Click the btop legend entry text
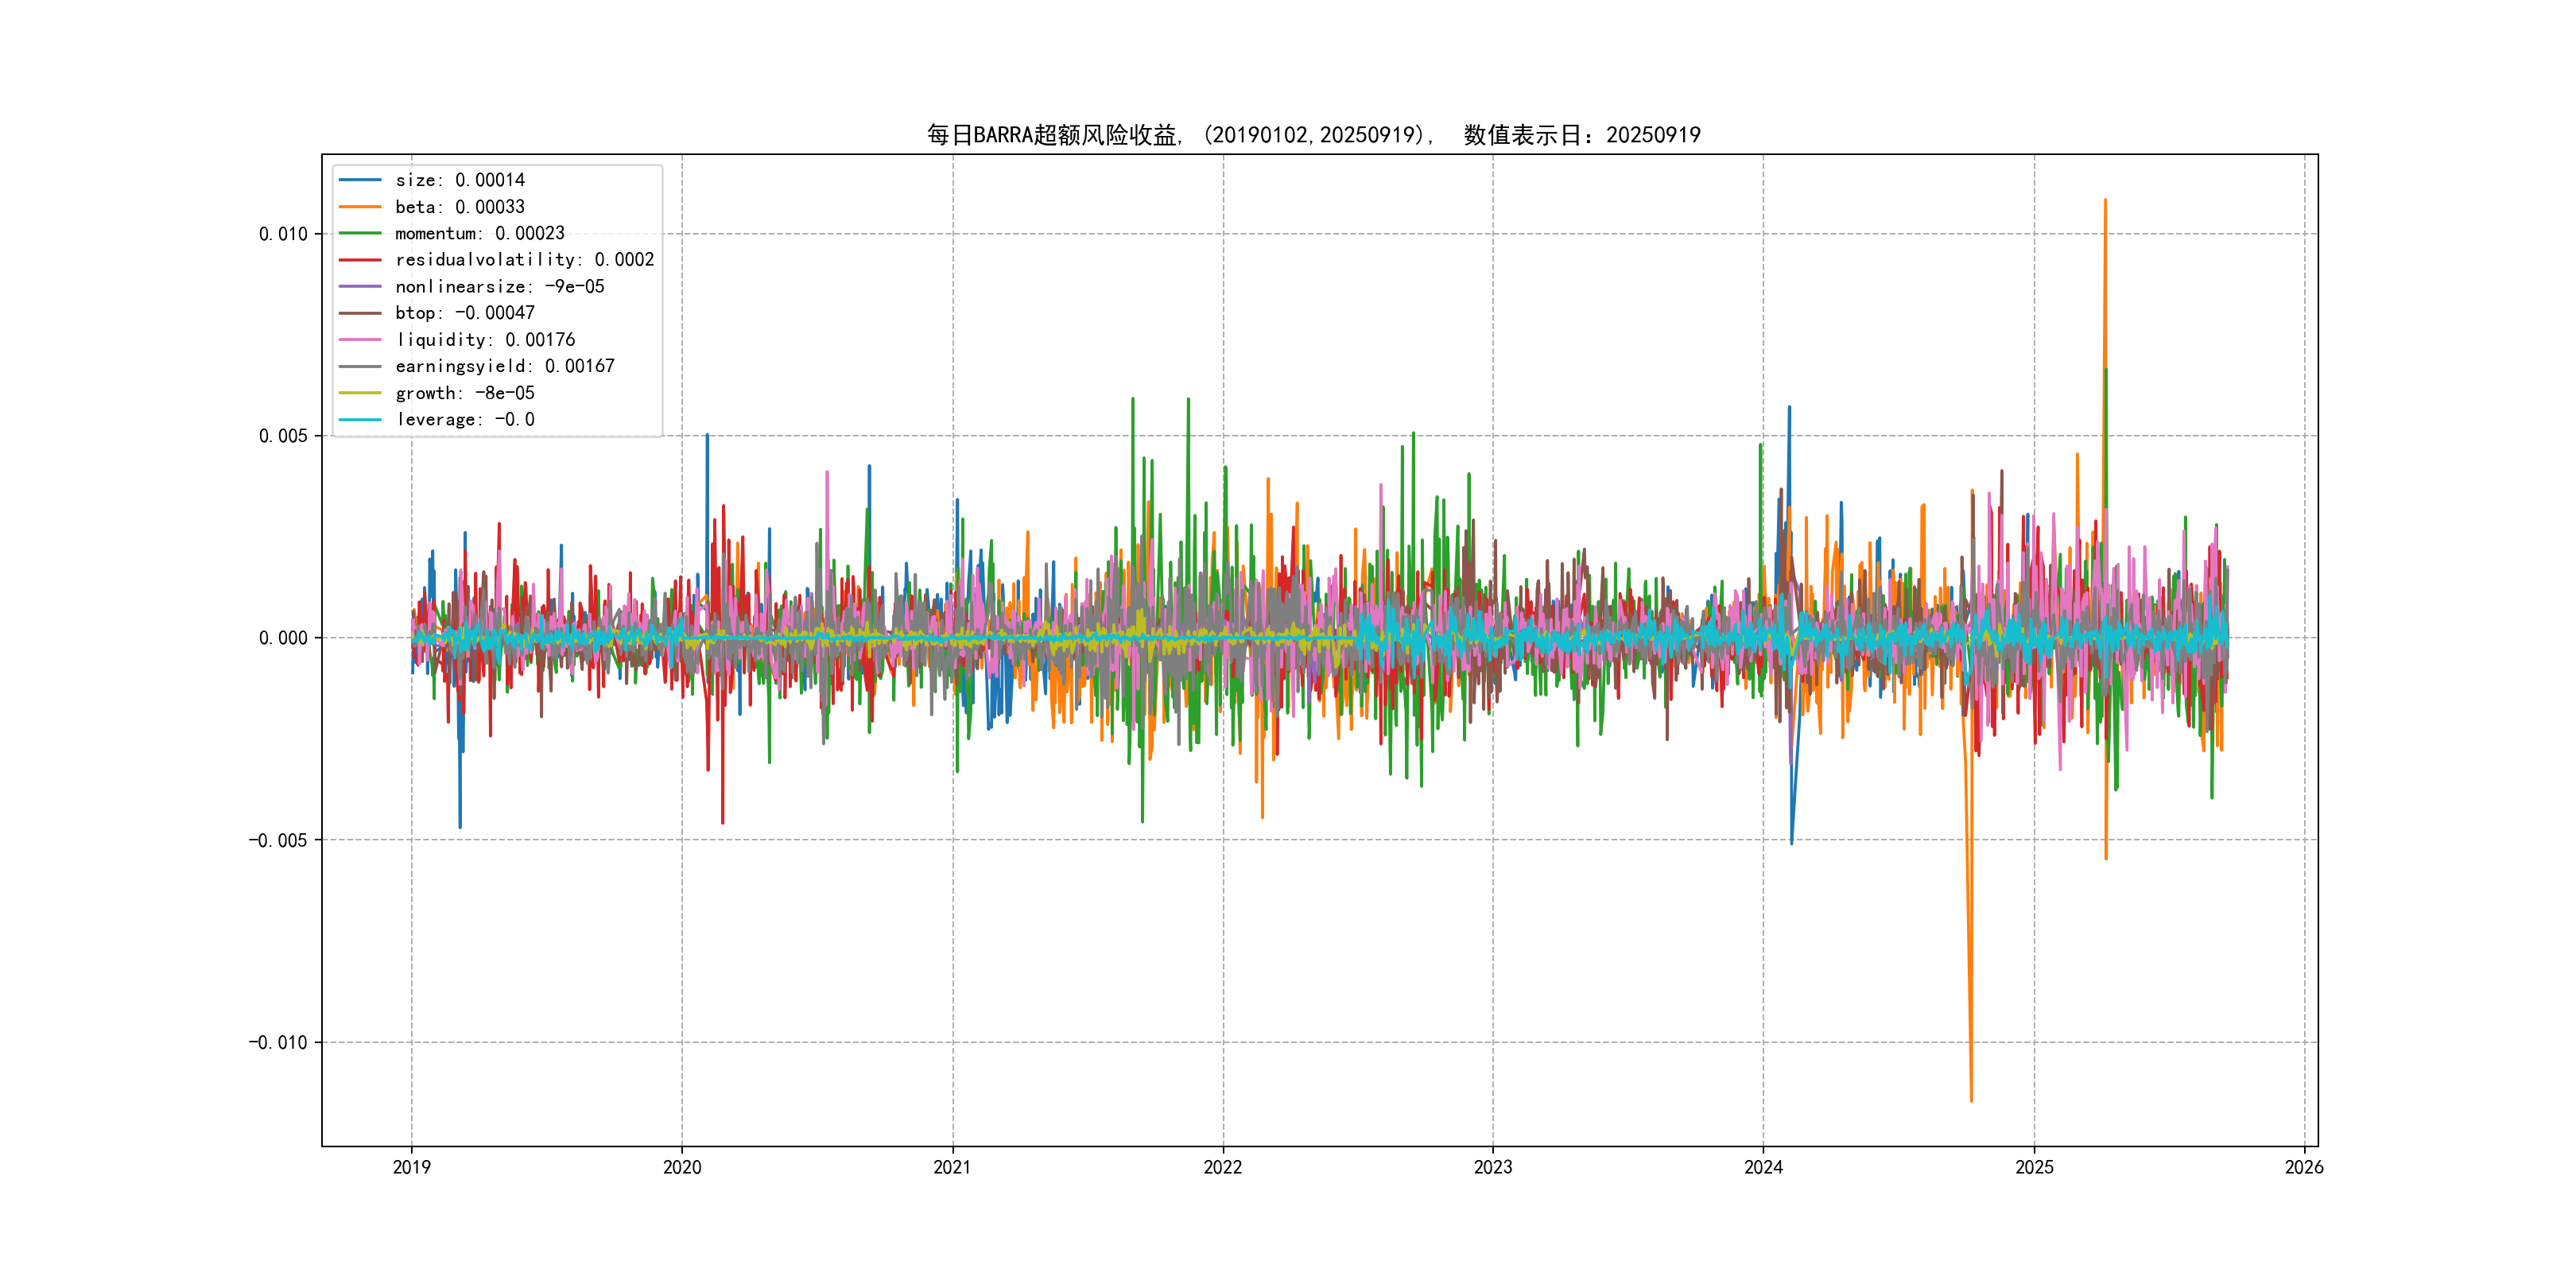Image resolution: width=2576 pixels, height=1288 pixels. [464, 313]
